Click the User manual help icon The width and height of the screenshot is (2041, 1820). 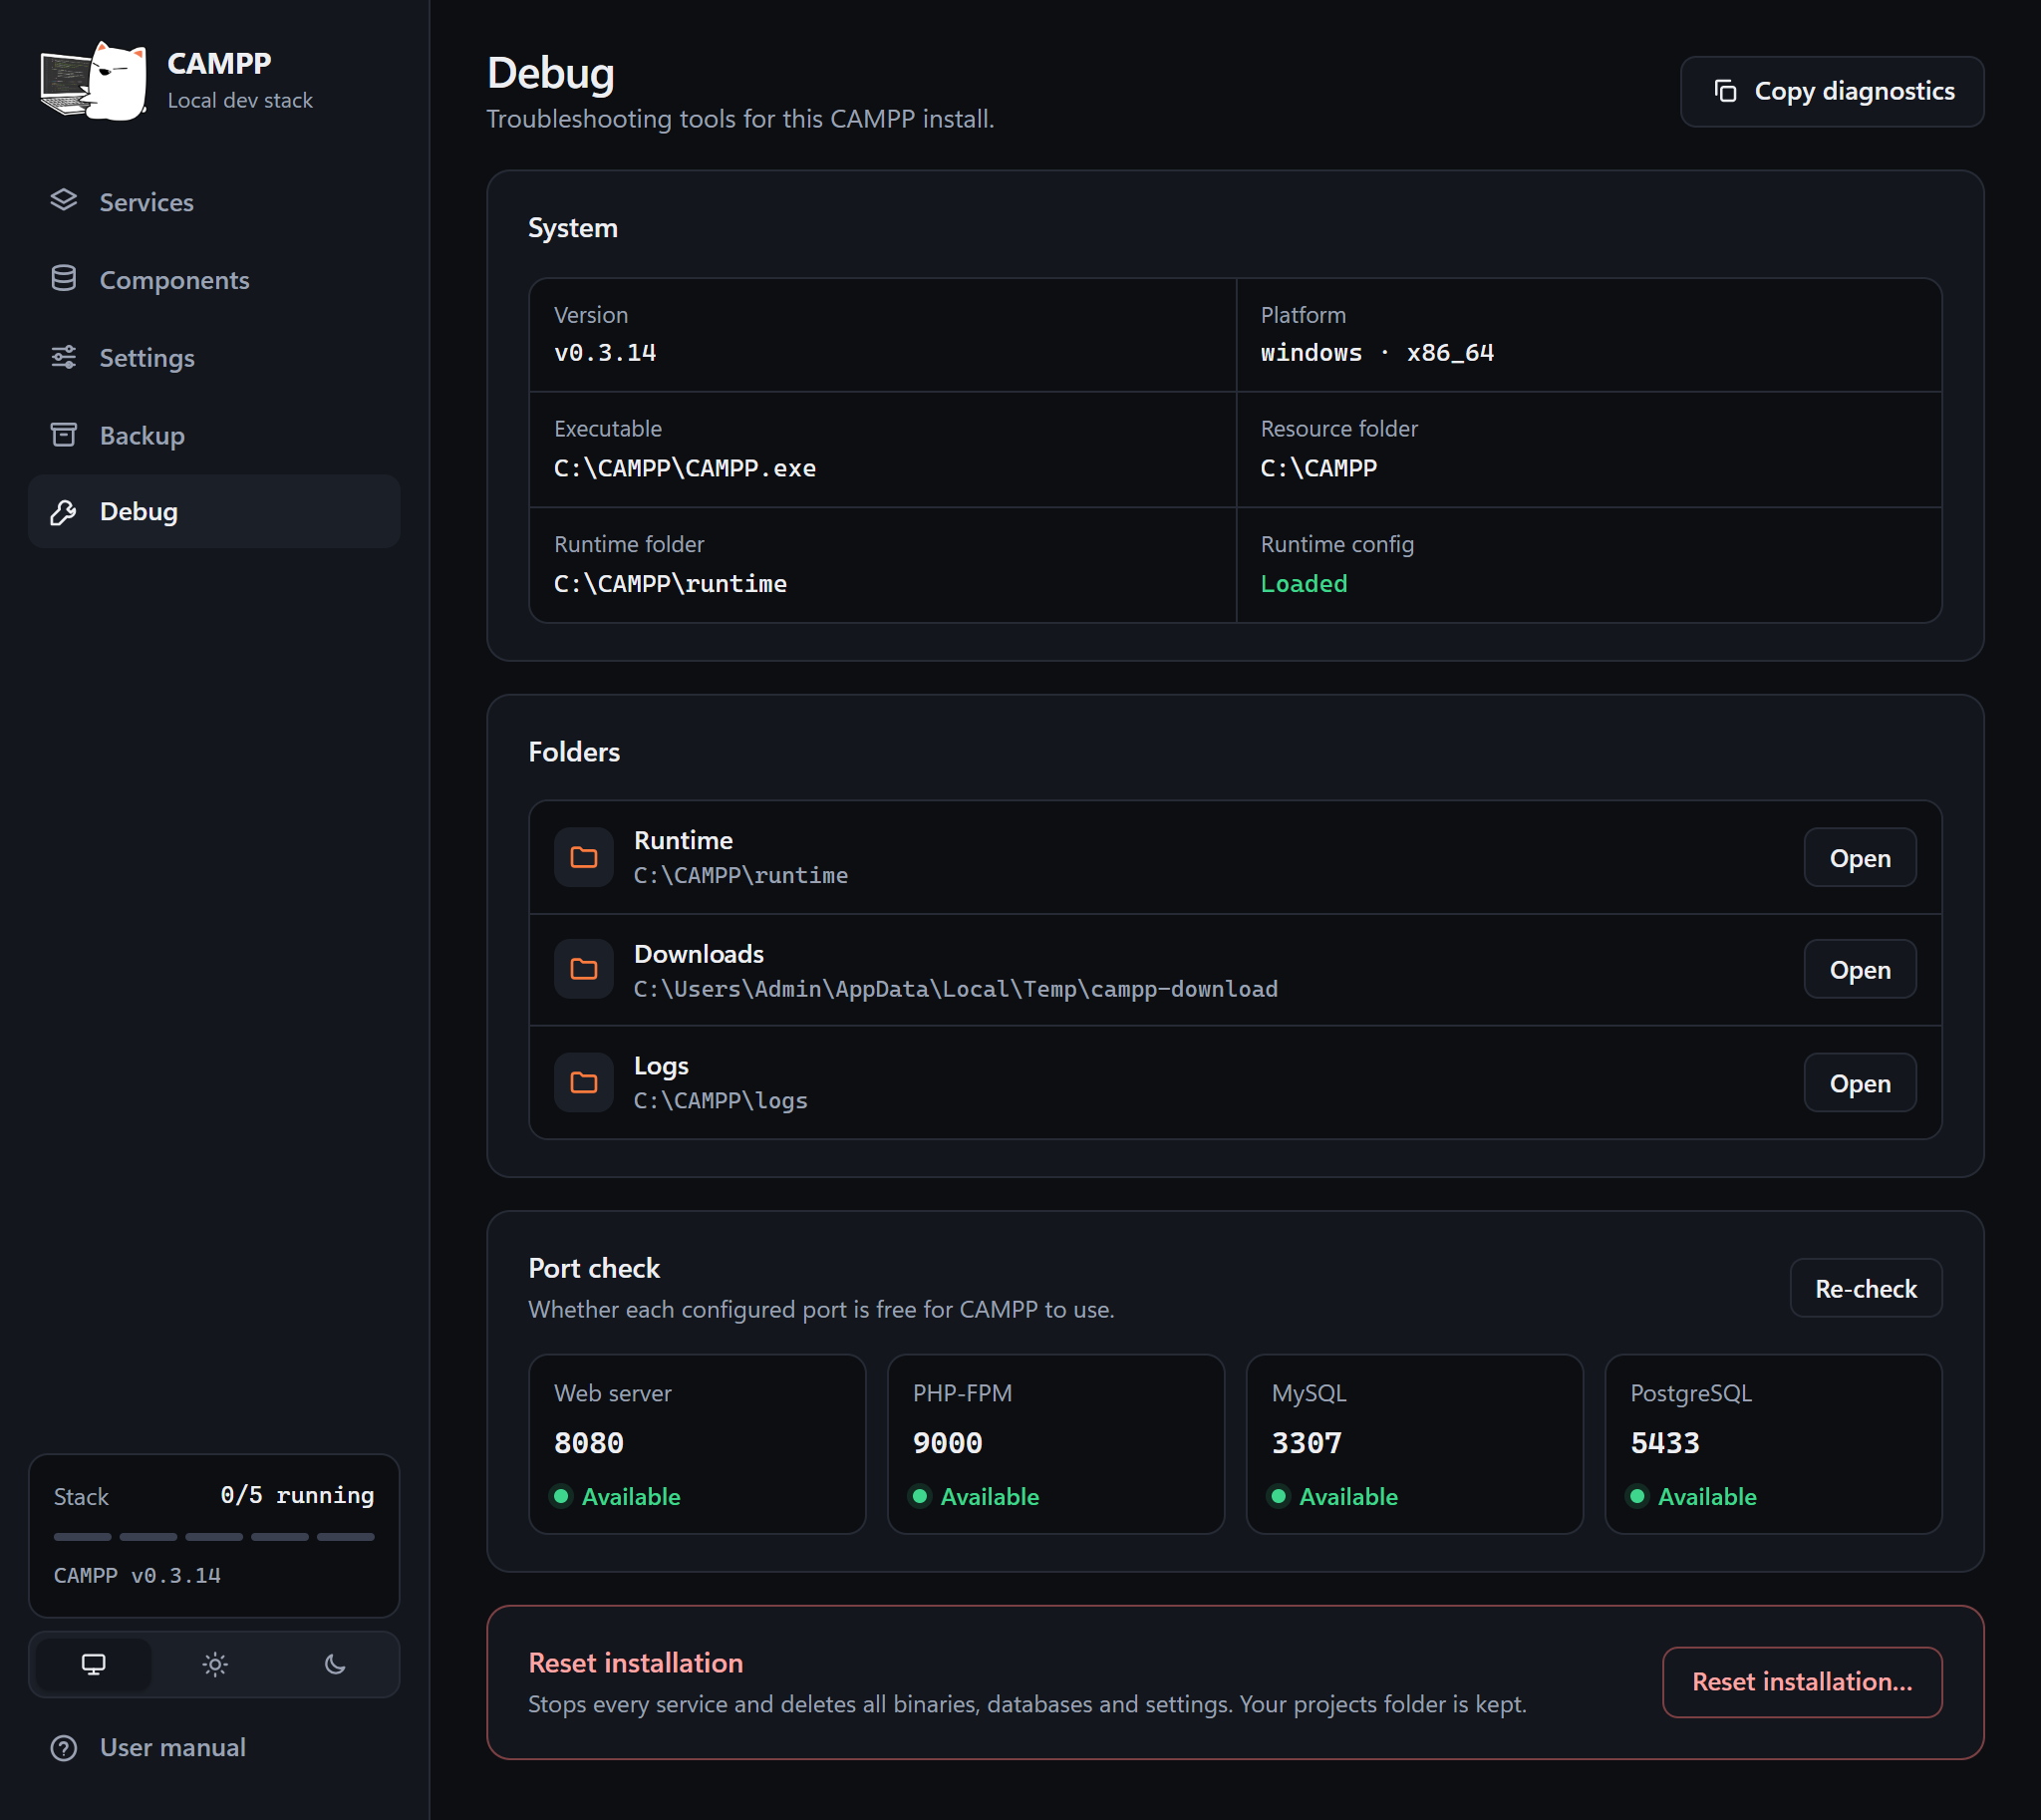pos(64,1747)
